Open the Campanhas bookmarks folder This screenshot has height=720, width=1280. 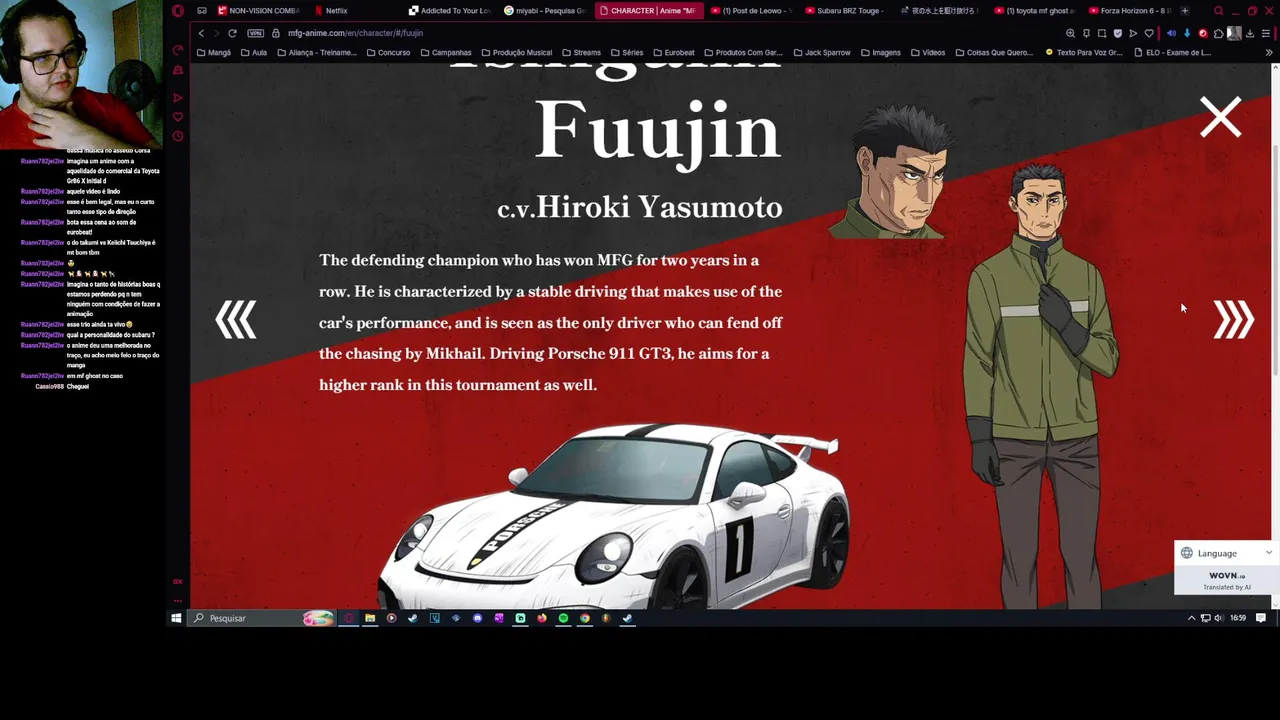[445, 52]
